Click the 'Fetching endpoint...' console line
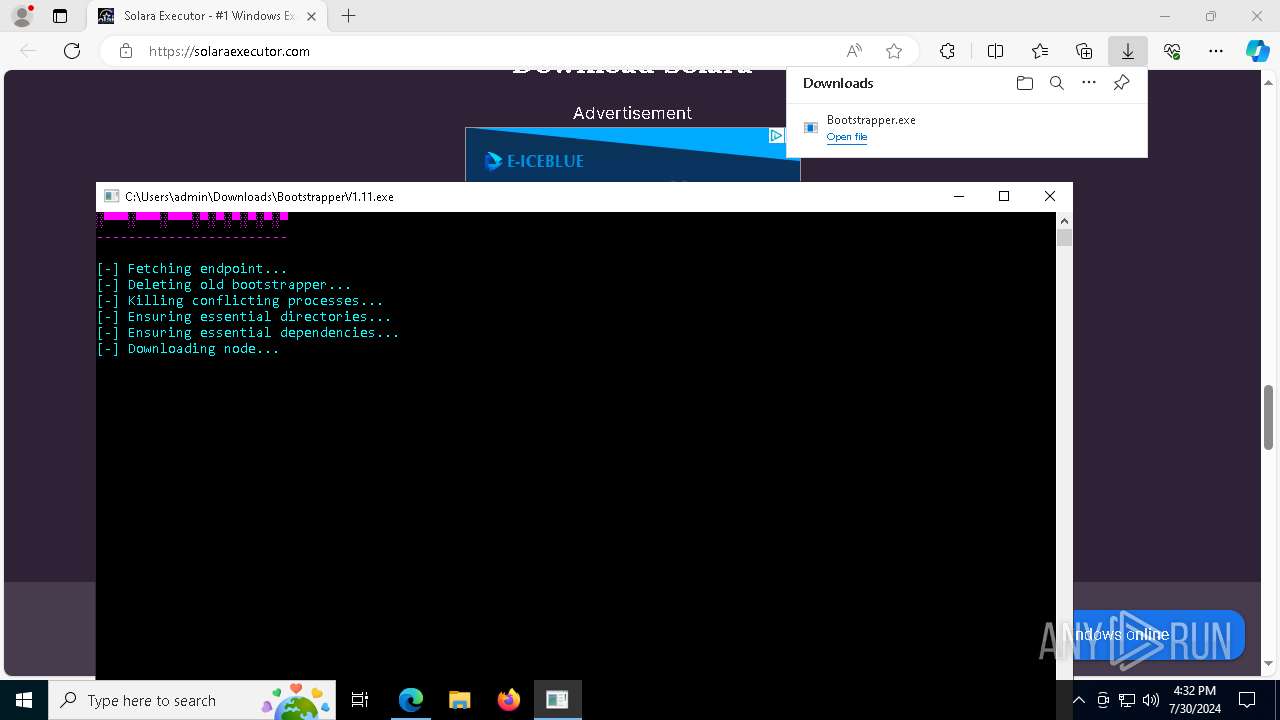This screenshot has height=720, width=1280. 192,269
